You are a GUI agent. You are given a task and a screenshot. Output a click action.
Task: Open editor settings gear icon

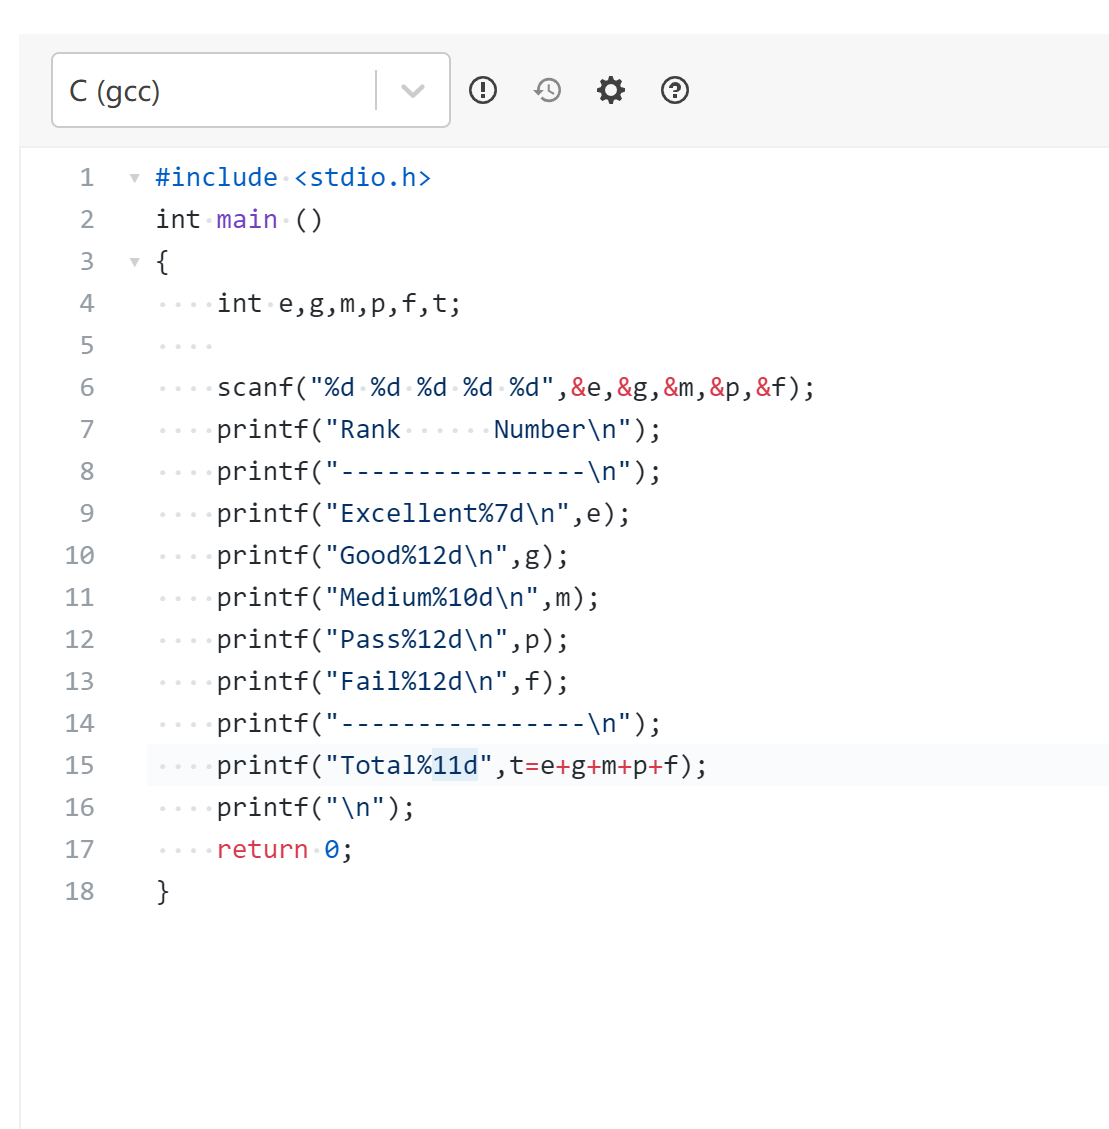(x=611, y=90)
